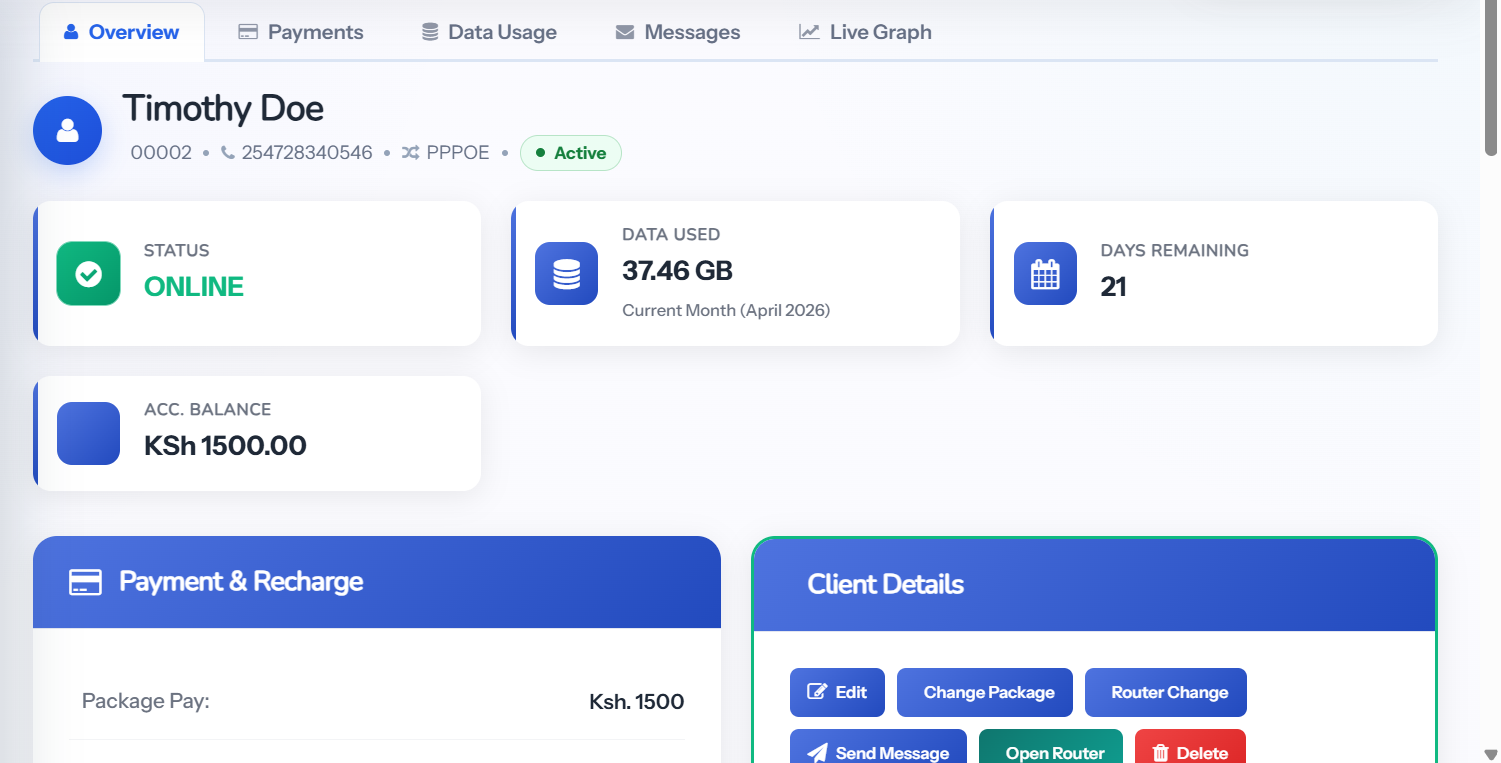1501x763 pixels.
Task: Go to the Messages tab
Action: pos(678,32)
